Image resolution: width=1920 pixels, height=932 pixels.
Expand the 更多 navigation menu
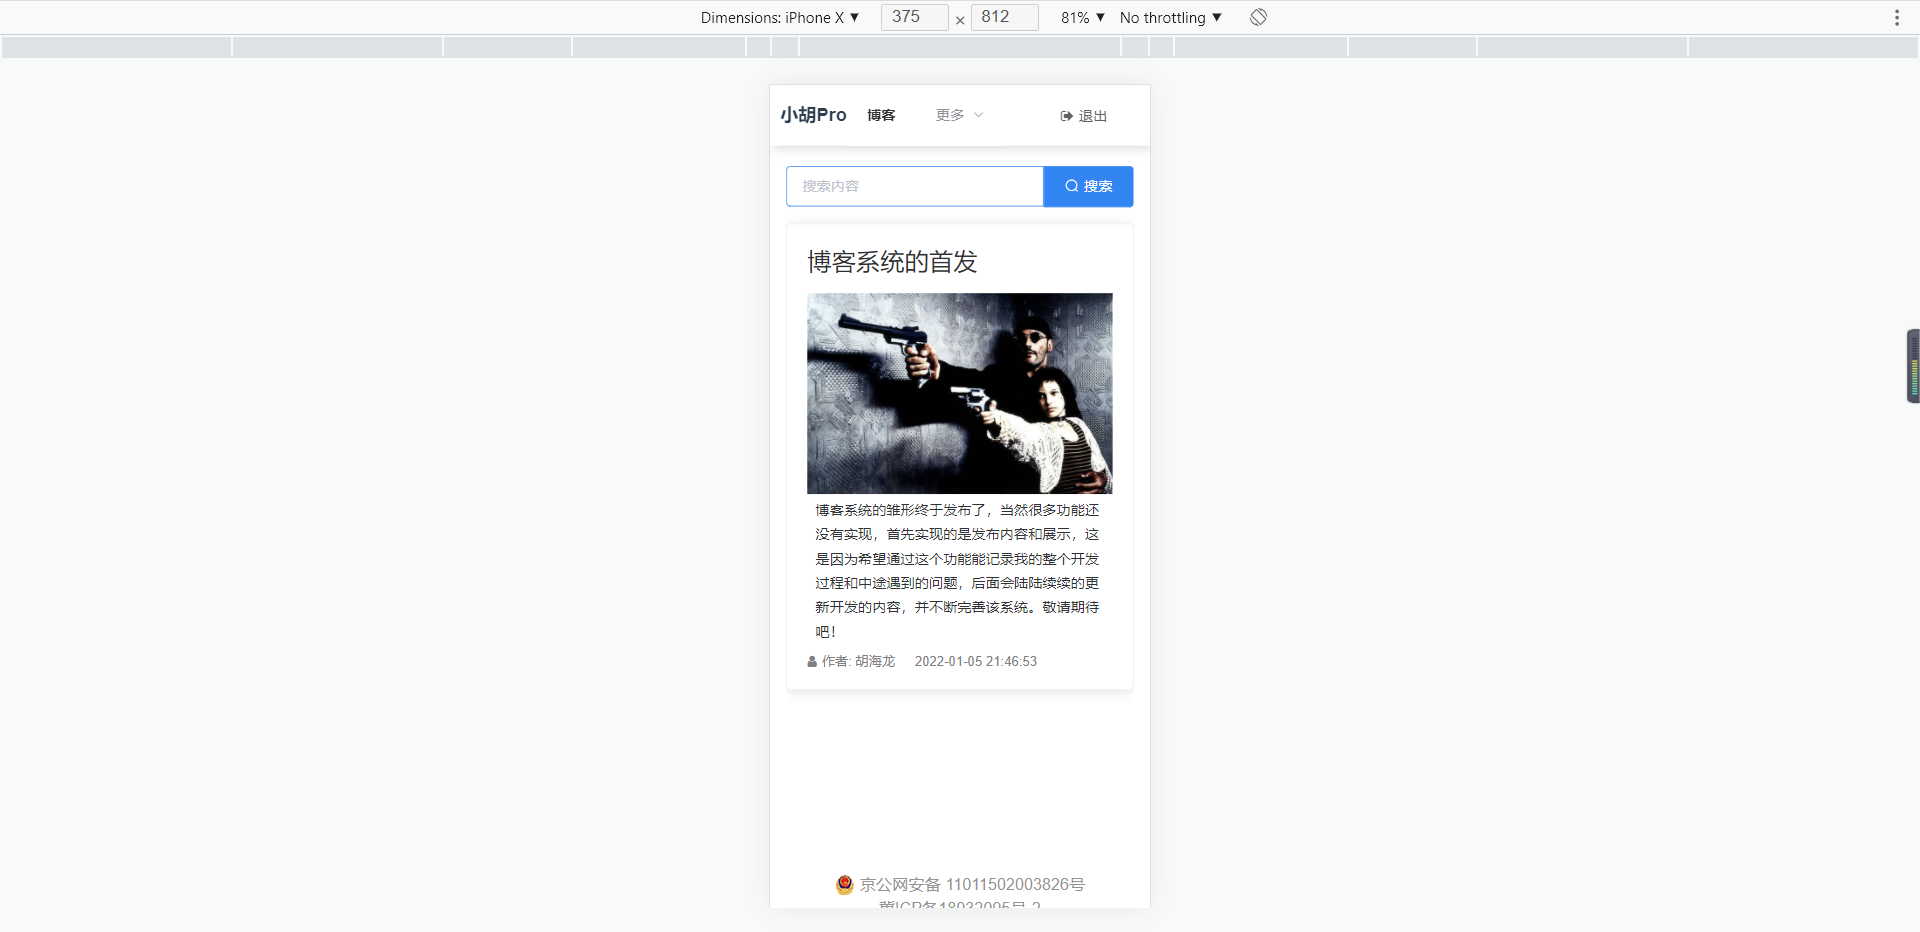(x=957, y=115)
